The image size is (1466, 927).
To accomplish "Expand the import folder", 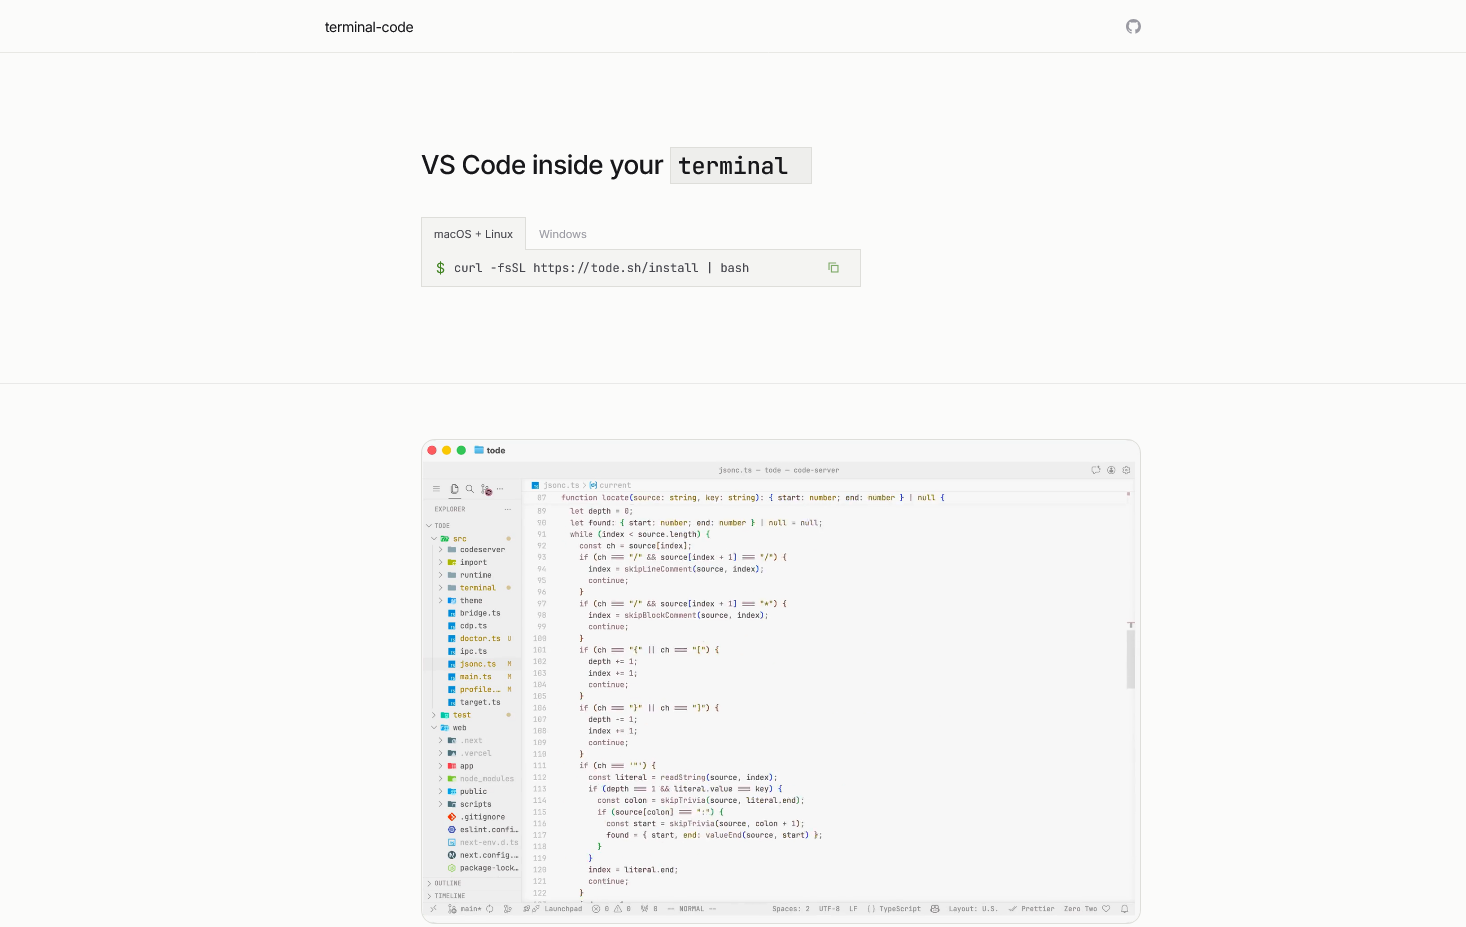I will coord(440,563).
